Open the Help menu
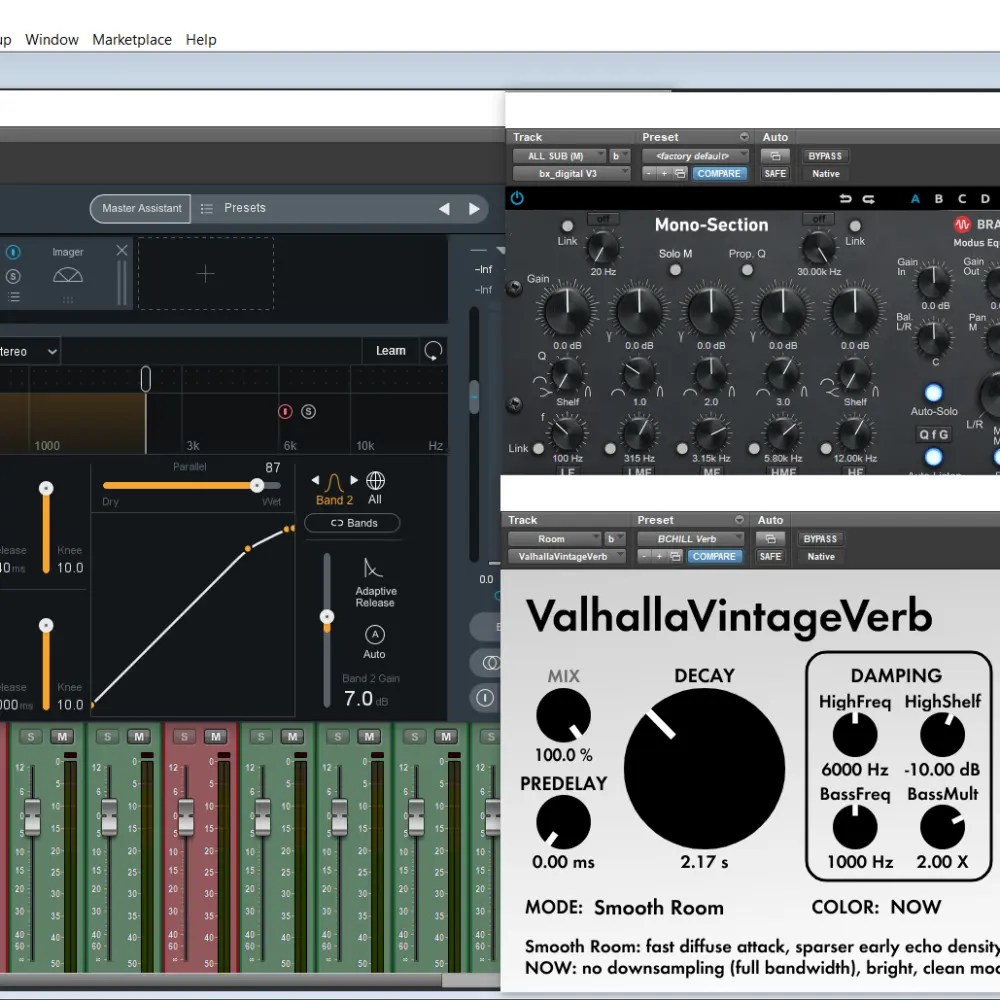The height and width of the screenshot is (1000, 1000). (x=201, y=40)
